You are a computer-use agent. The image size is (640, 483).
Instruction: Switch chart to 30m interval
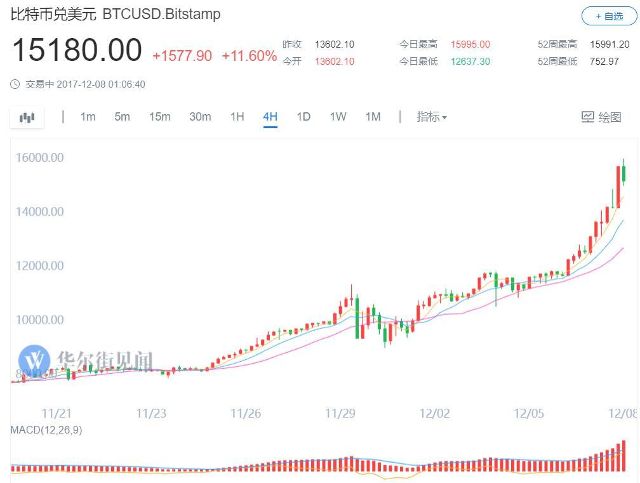point(200,117)
